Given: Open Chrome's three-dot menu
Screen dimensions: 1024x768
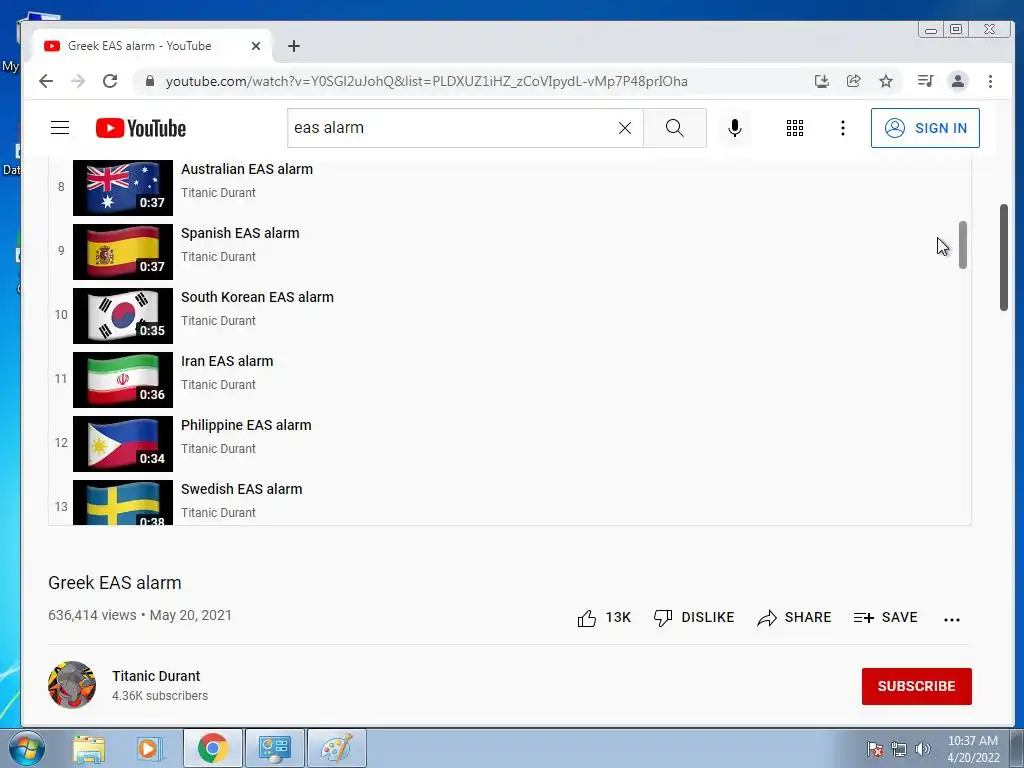Looking at the screenshot, I should (x=990, y=81).
